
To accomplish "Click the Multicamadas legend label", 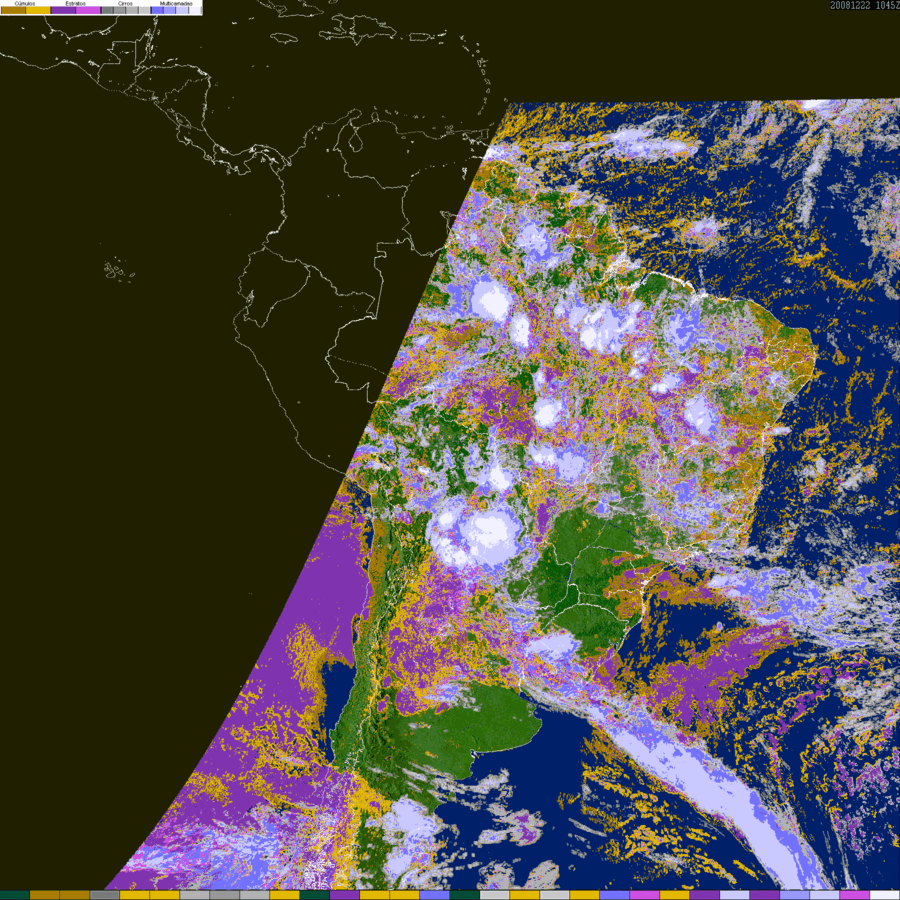I will 176,3.
